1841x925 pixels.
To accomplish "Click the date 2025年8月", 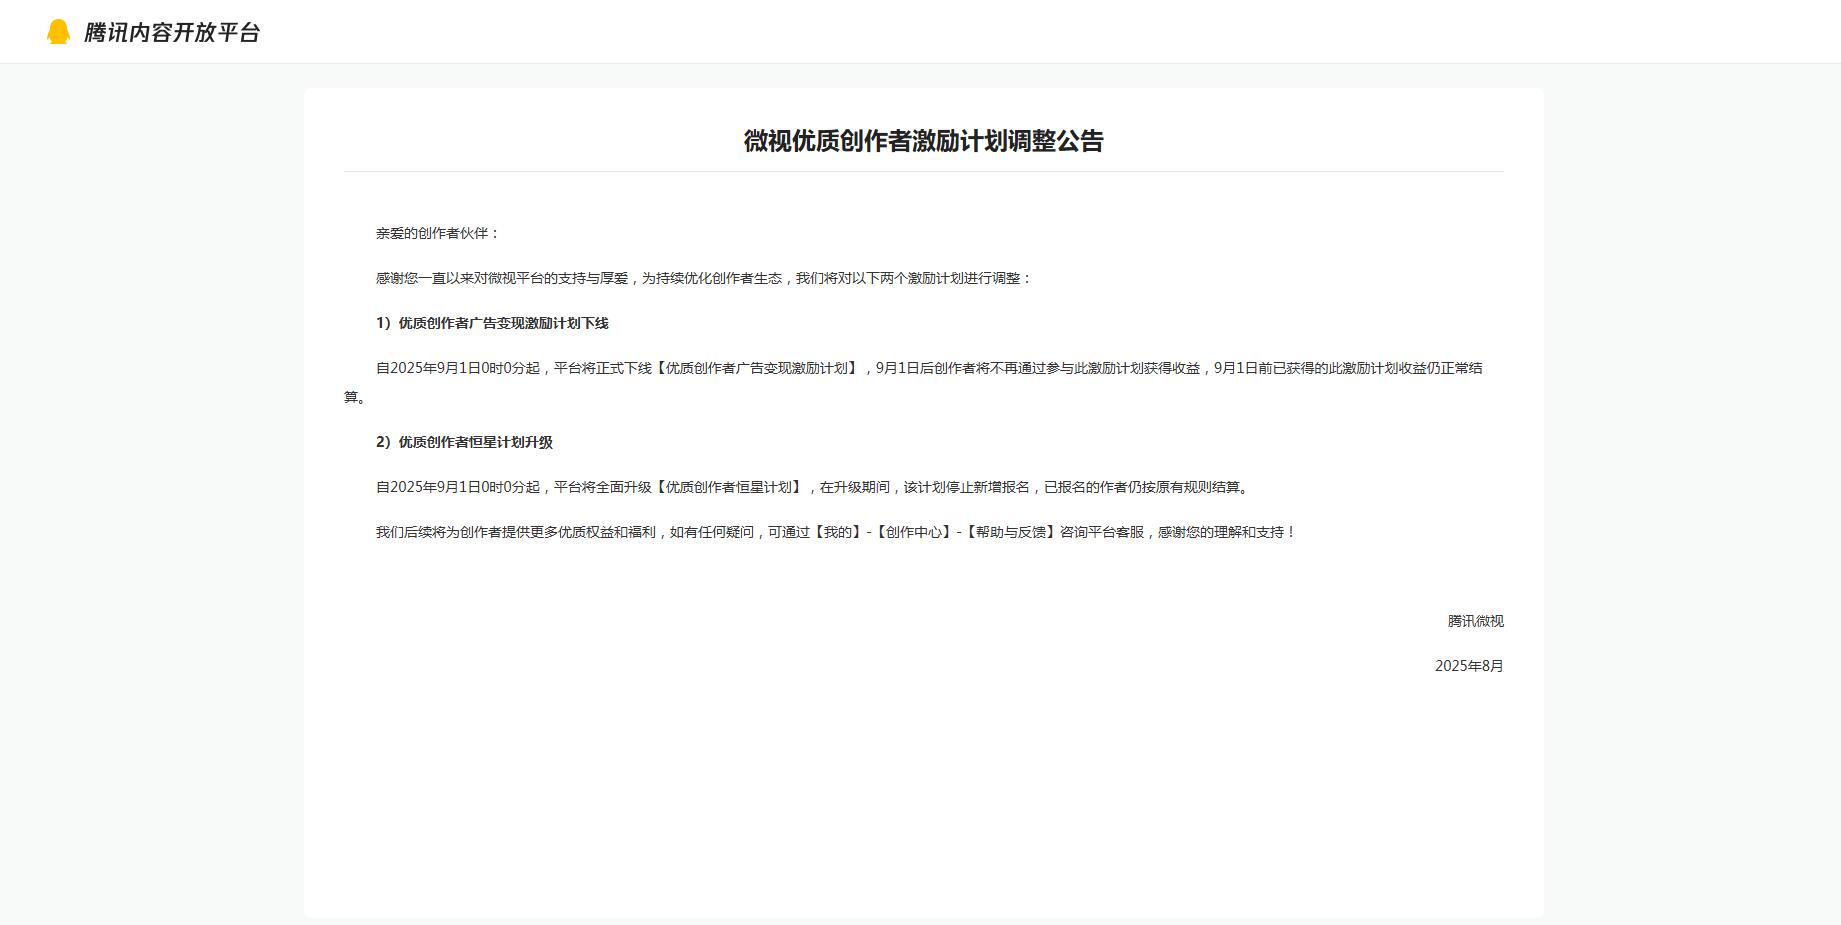I will [x=1469, y=666].
